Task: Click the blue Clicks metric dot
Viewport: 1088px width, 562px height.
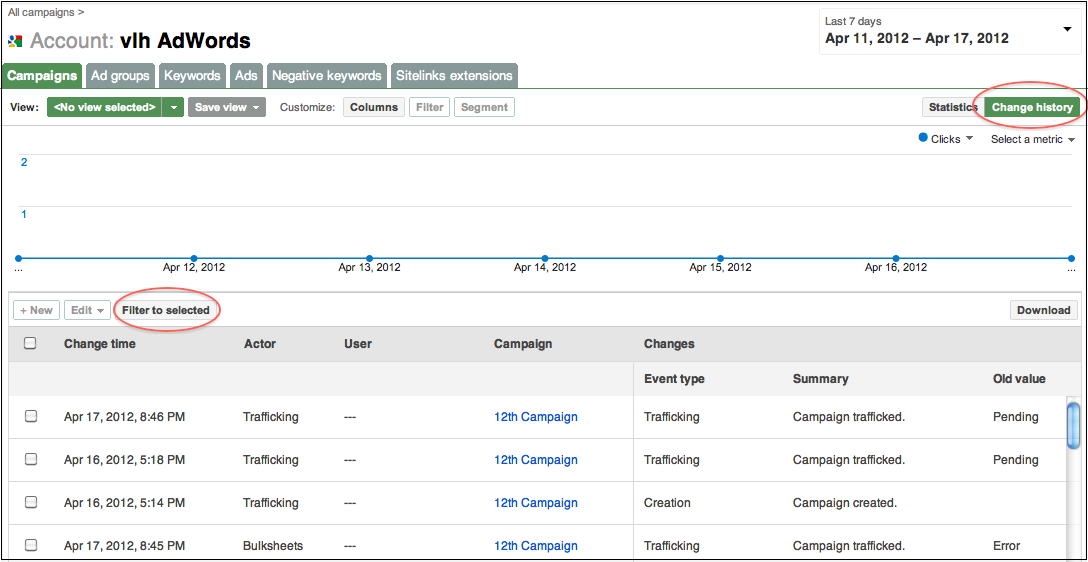Action: pos(923,138)
